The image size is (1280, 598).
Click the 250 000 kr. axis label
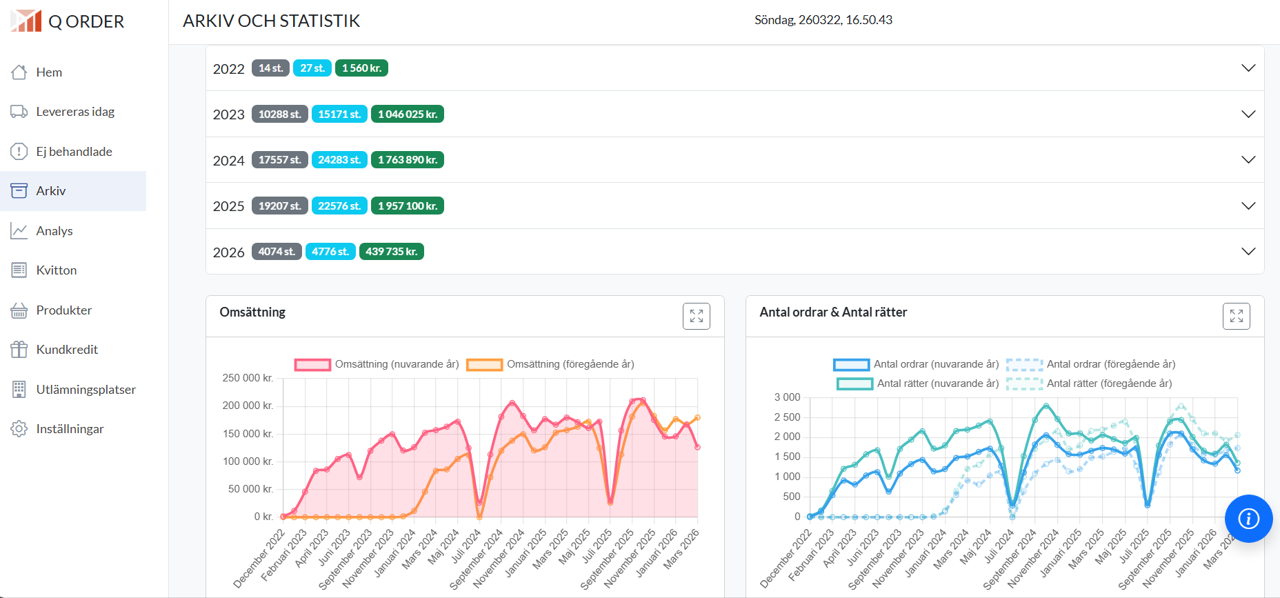coord(247,378)
